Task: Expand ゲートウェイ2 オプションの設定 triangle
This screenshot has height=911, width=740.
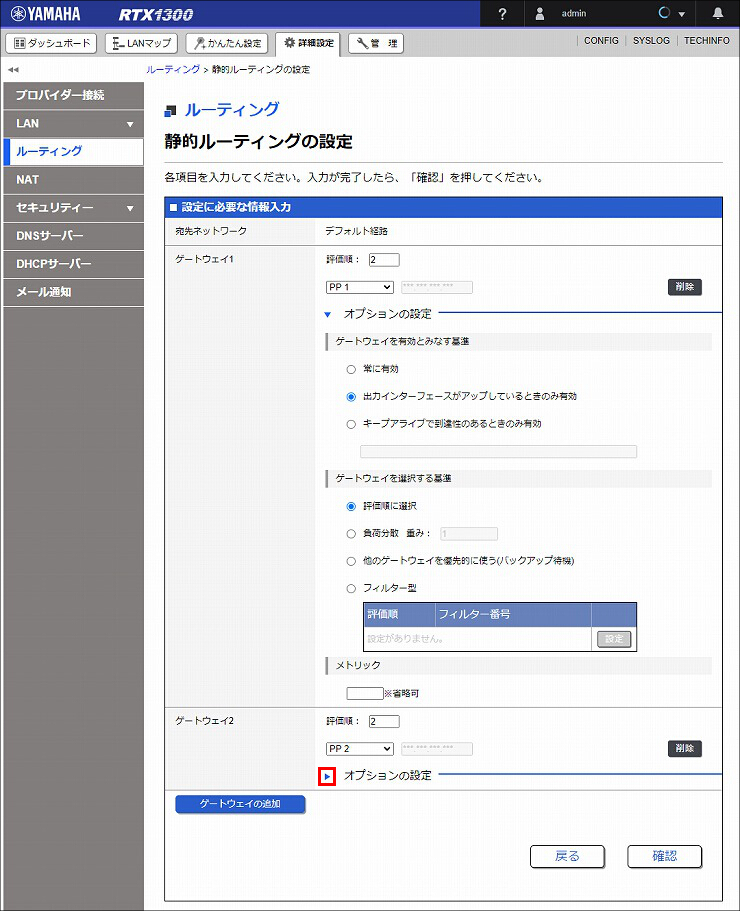Action: pyautogui.click(x=327, y=776)
